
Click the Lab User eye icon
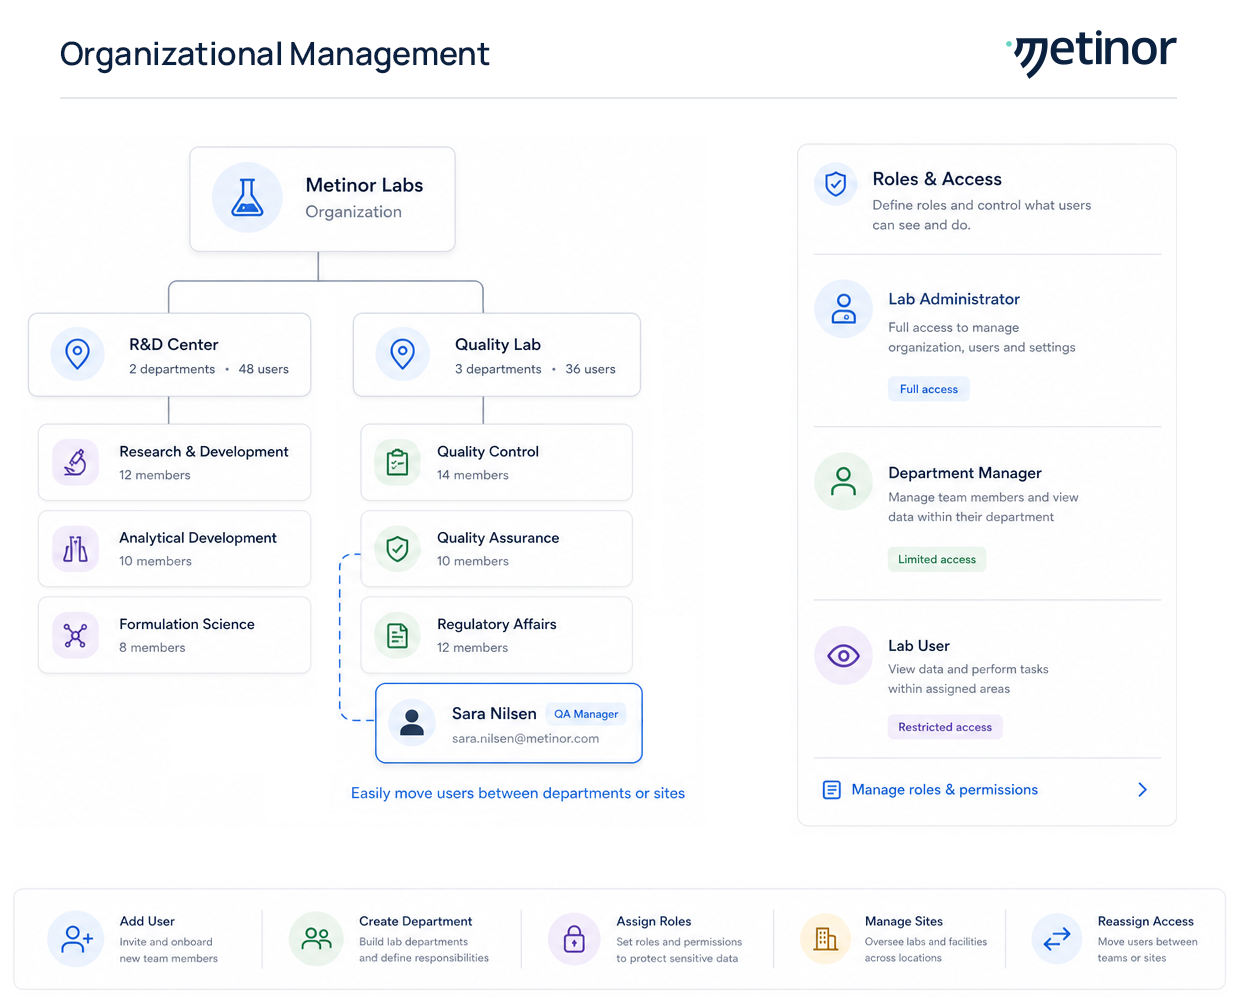[844, 655]
